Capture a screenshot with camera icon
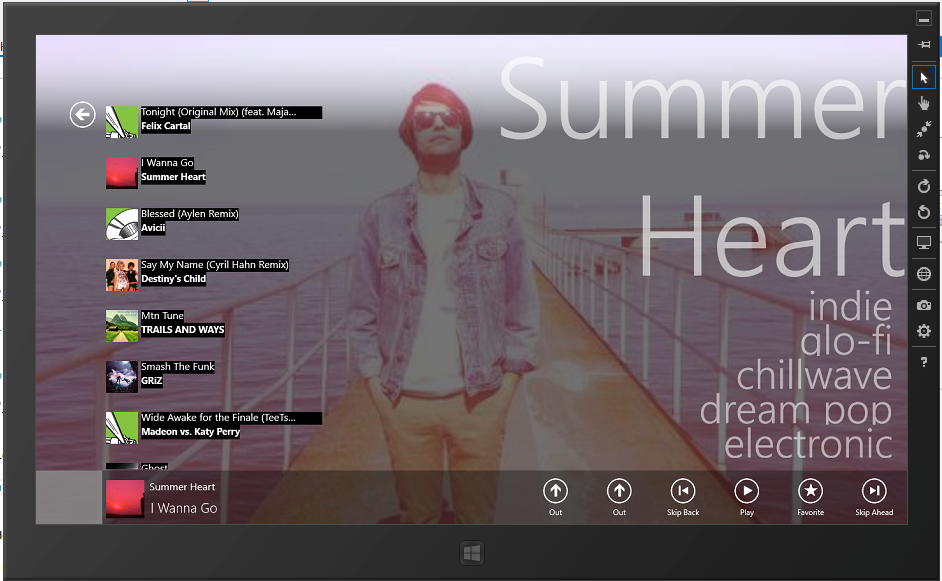The image size is (942, 581). 924,305
